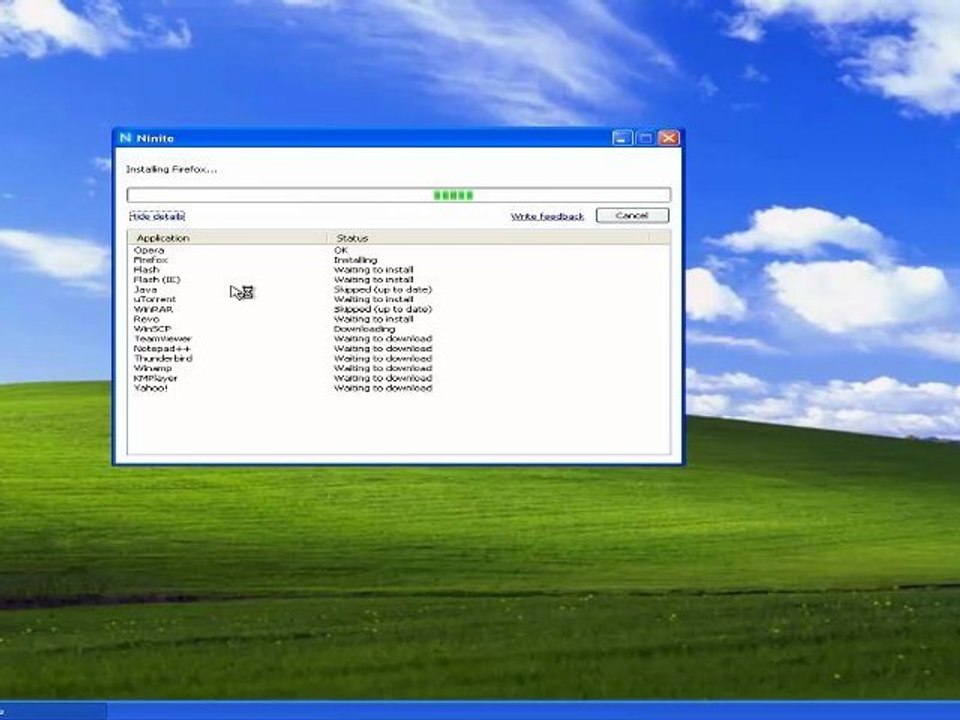Click the Installing Firefox... status text
This screenshot has width=960, height=720.
coord(171,170)
